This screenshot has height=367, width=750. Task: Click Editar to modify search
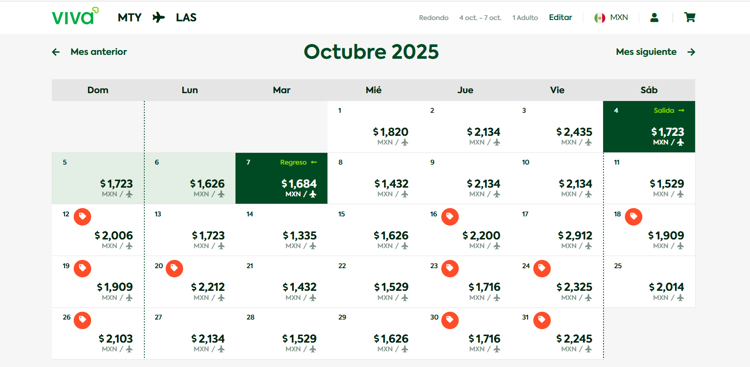coord(561,18)
